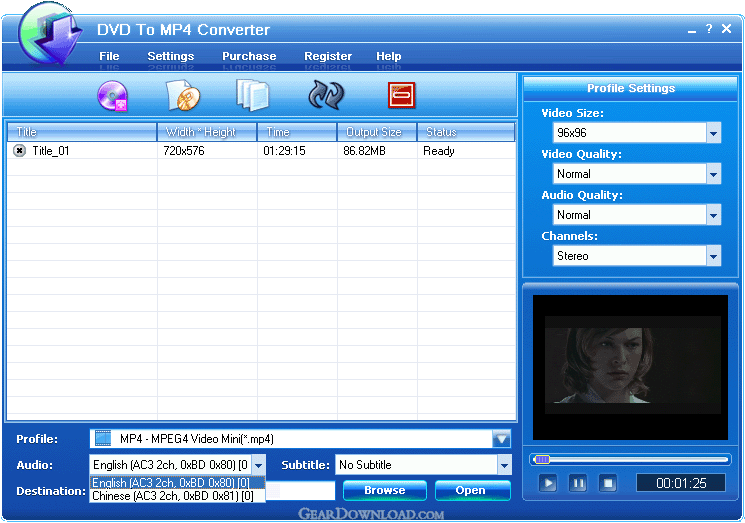Image resolution: width=745 pixels, height=523 pixels.
Task: Click the open IFO file icon
Action: tap(183, 95)
